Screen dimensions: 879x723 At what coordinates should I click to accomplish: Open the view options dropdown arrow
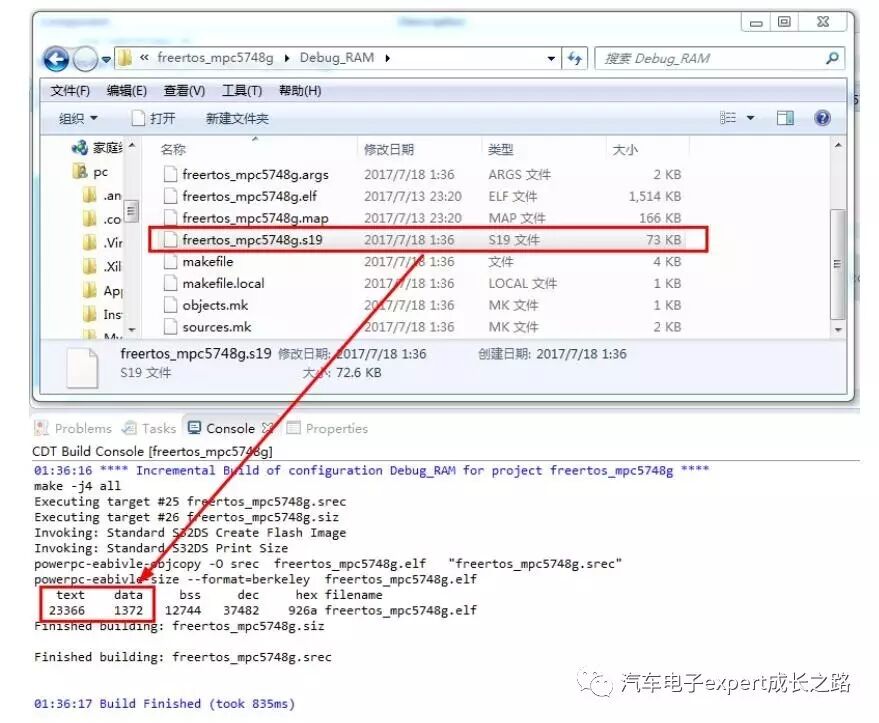coord(751,118)
